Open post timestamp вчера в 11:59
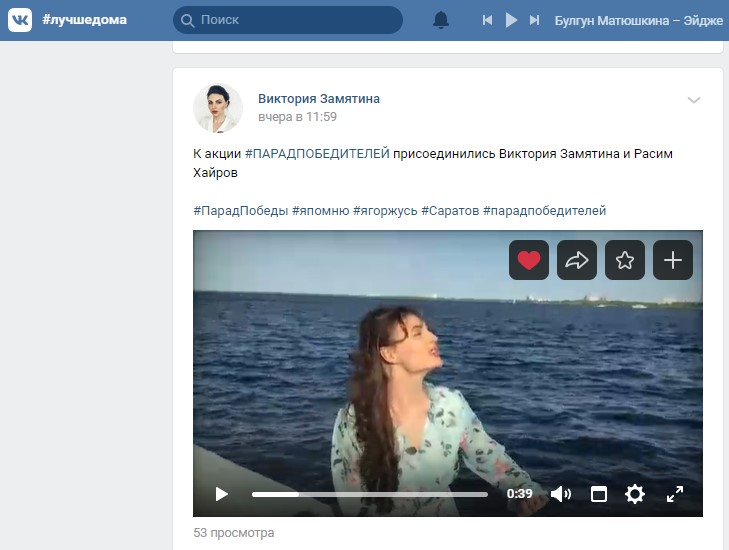729x550 pixels. [298, 117]
